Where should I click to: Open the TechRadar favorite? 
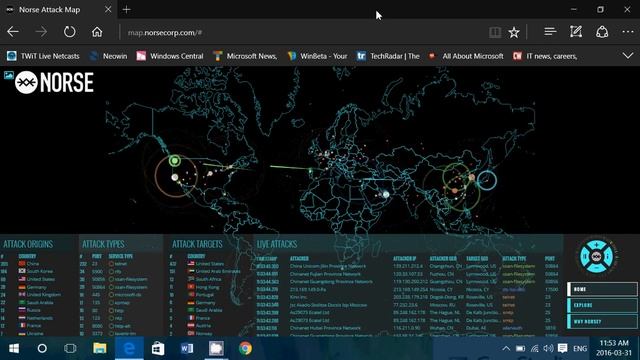pos(388,56)
